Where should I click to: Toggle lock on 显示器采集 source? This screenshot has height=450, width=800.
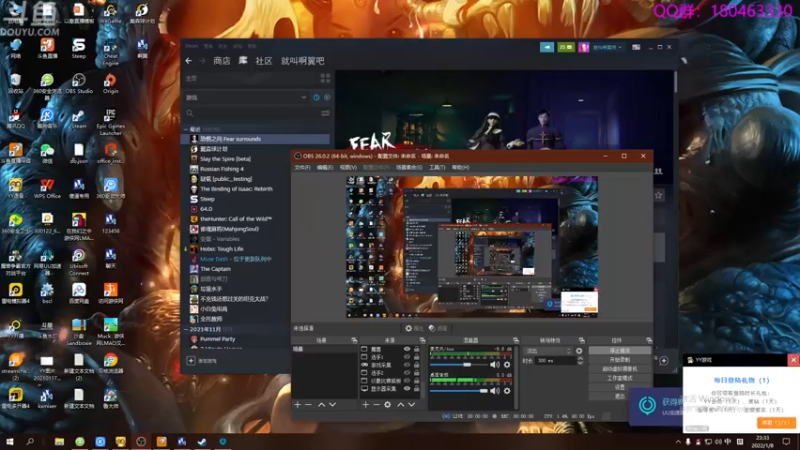pyautogui.click(x=416, y=389)
